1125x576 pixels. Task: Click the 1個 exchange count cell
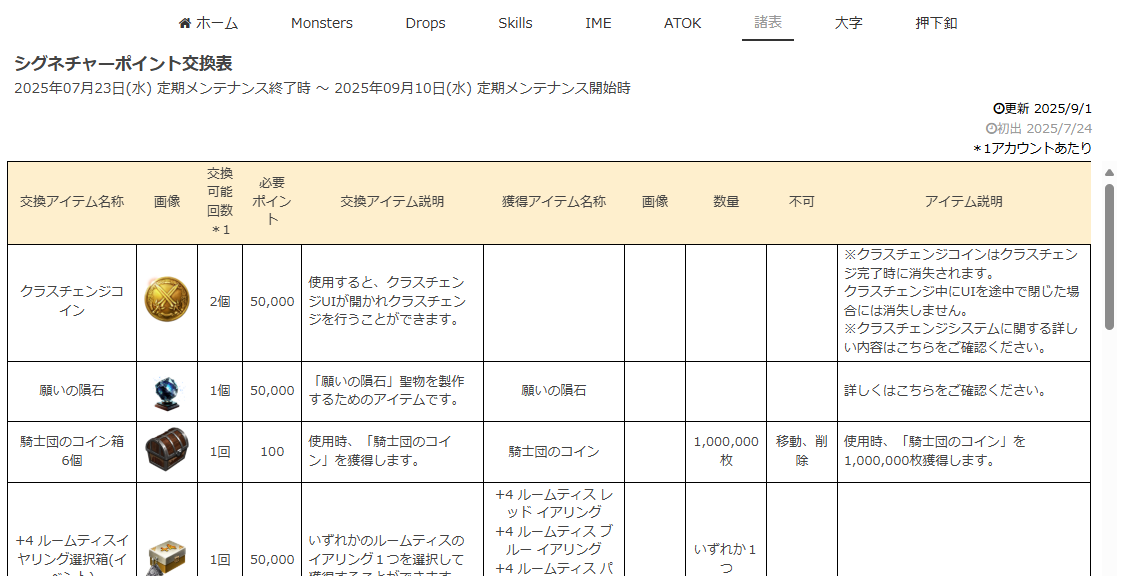[220, 391]
